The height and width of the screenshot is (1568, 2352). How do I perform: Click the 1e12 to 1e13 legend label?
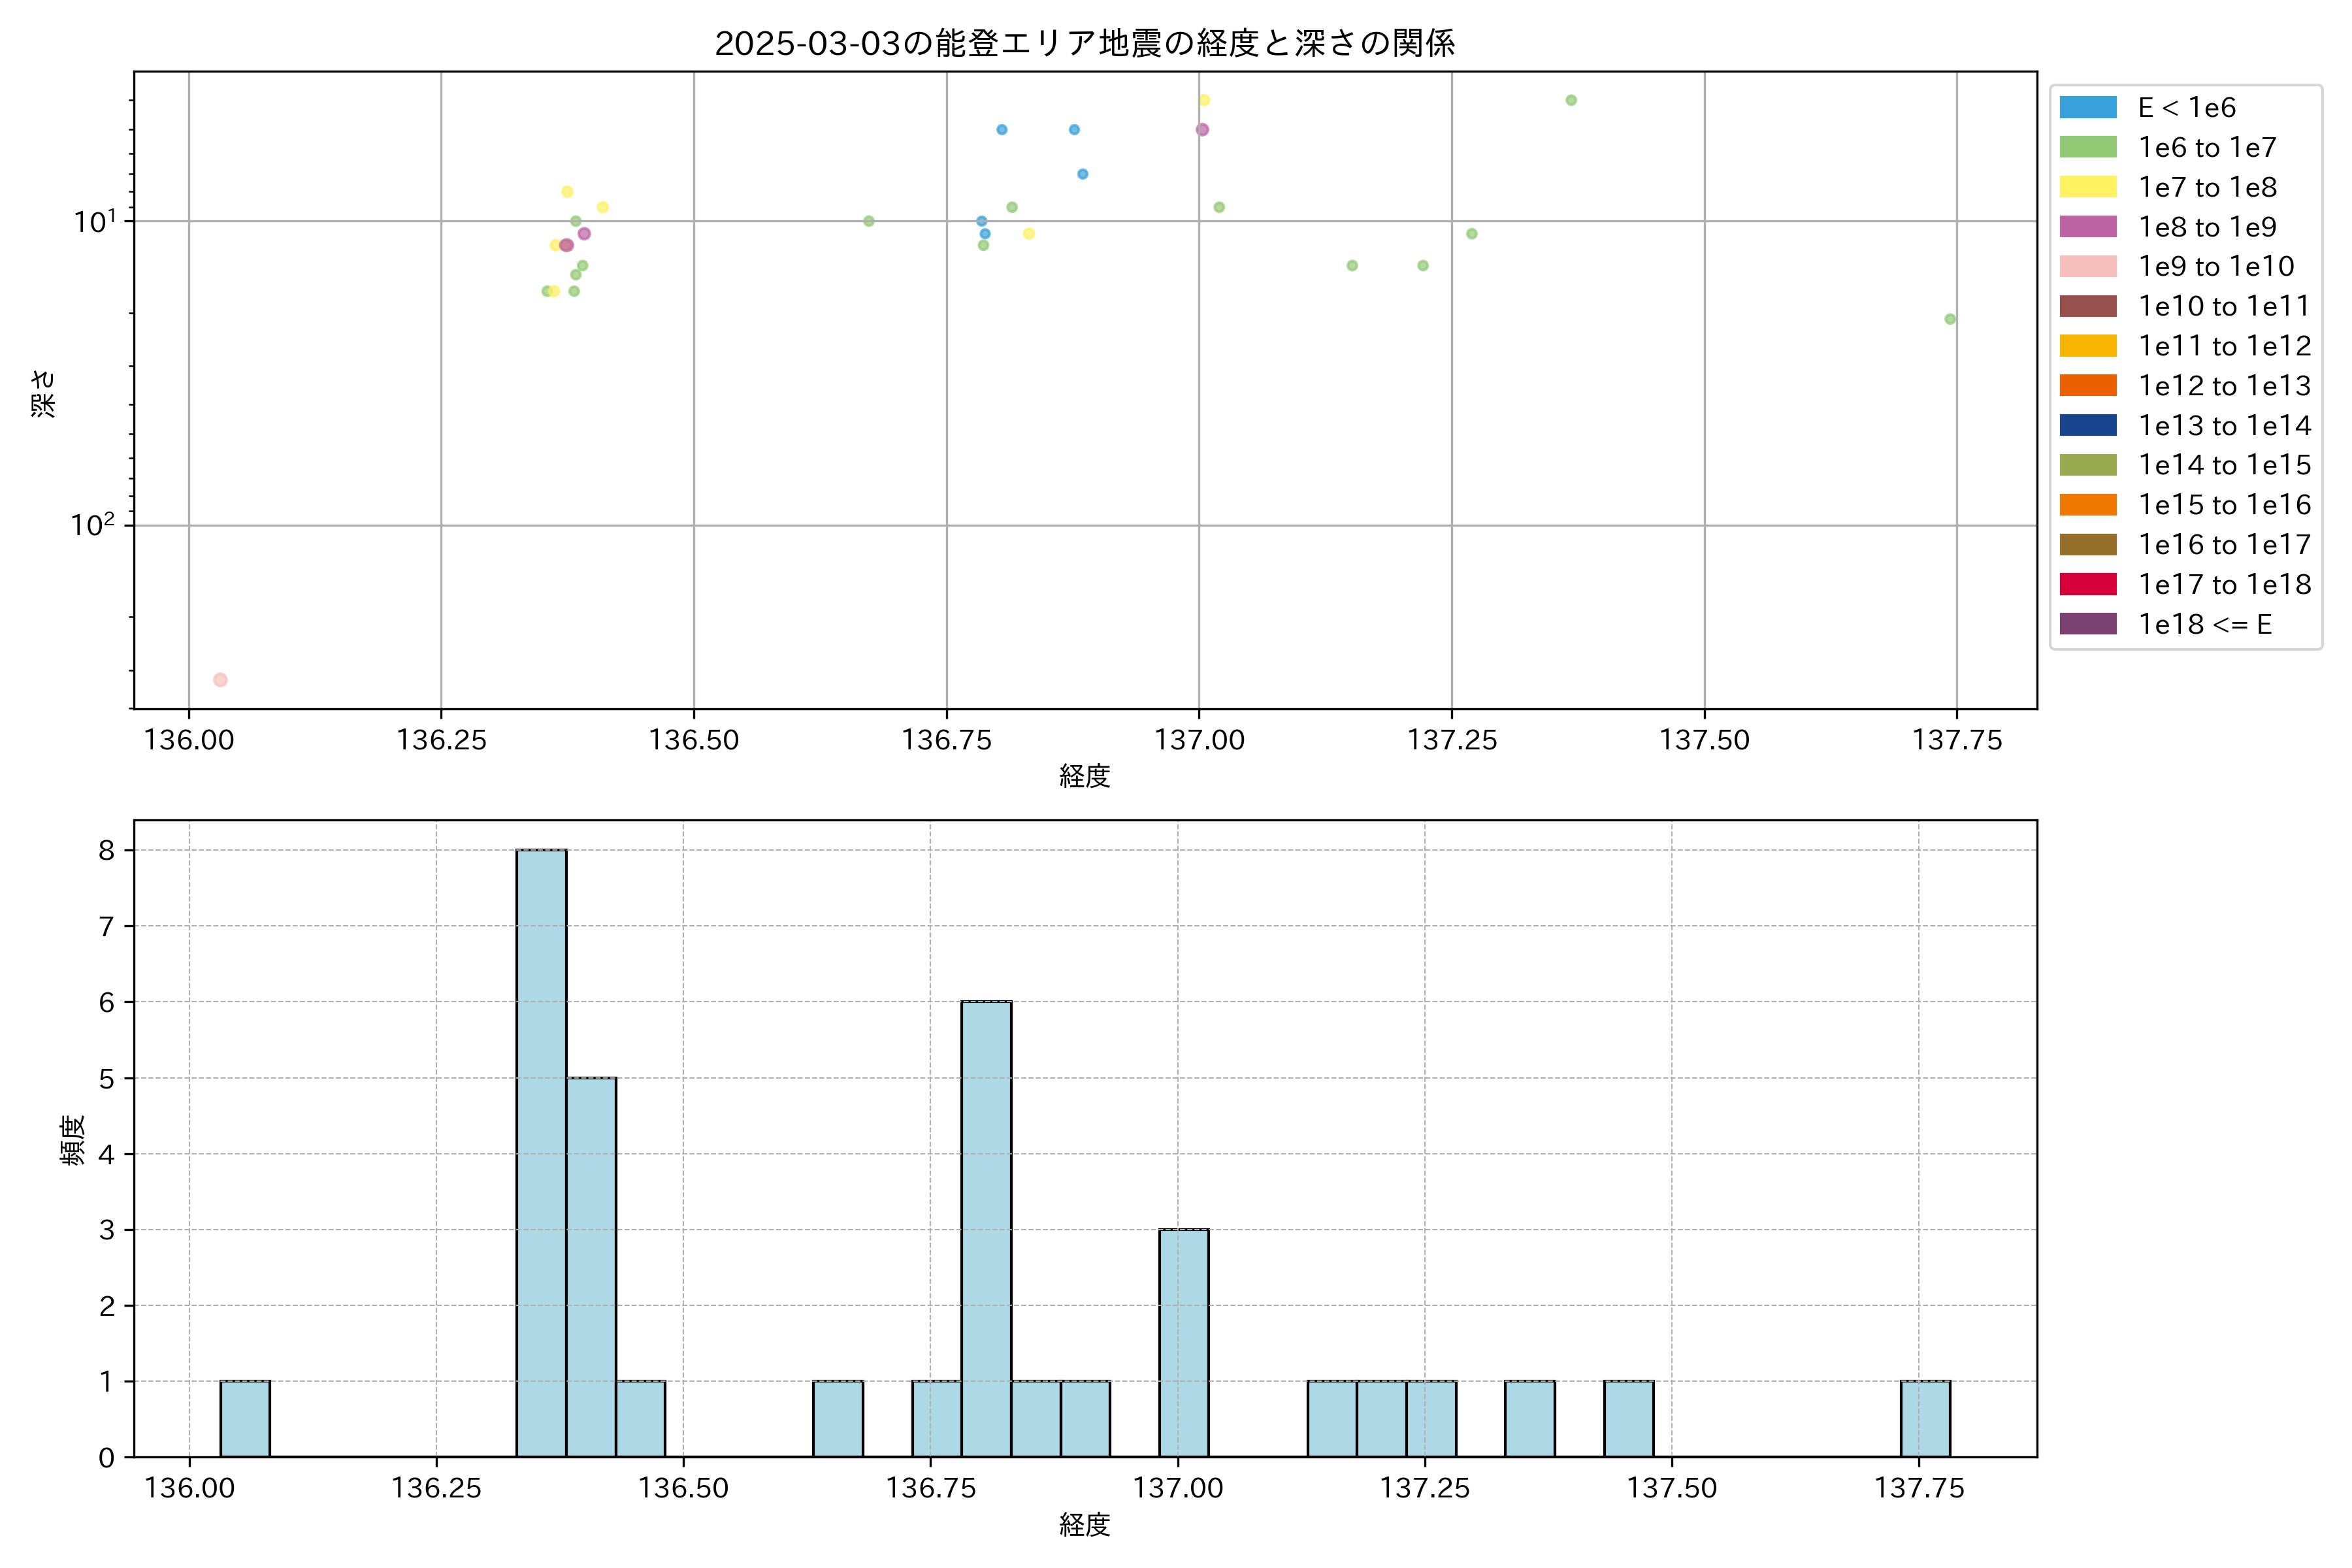2224,386
